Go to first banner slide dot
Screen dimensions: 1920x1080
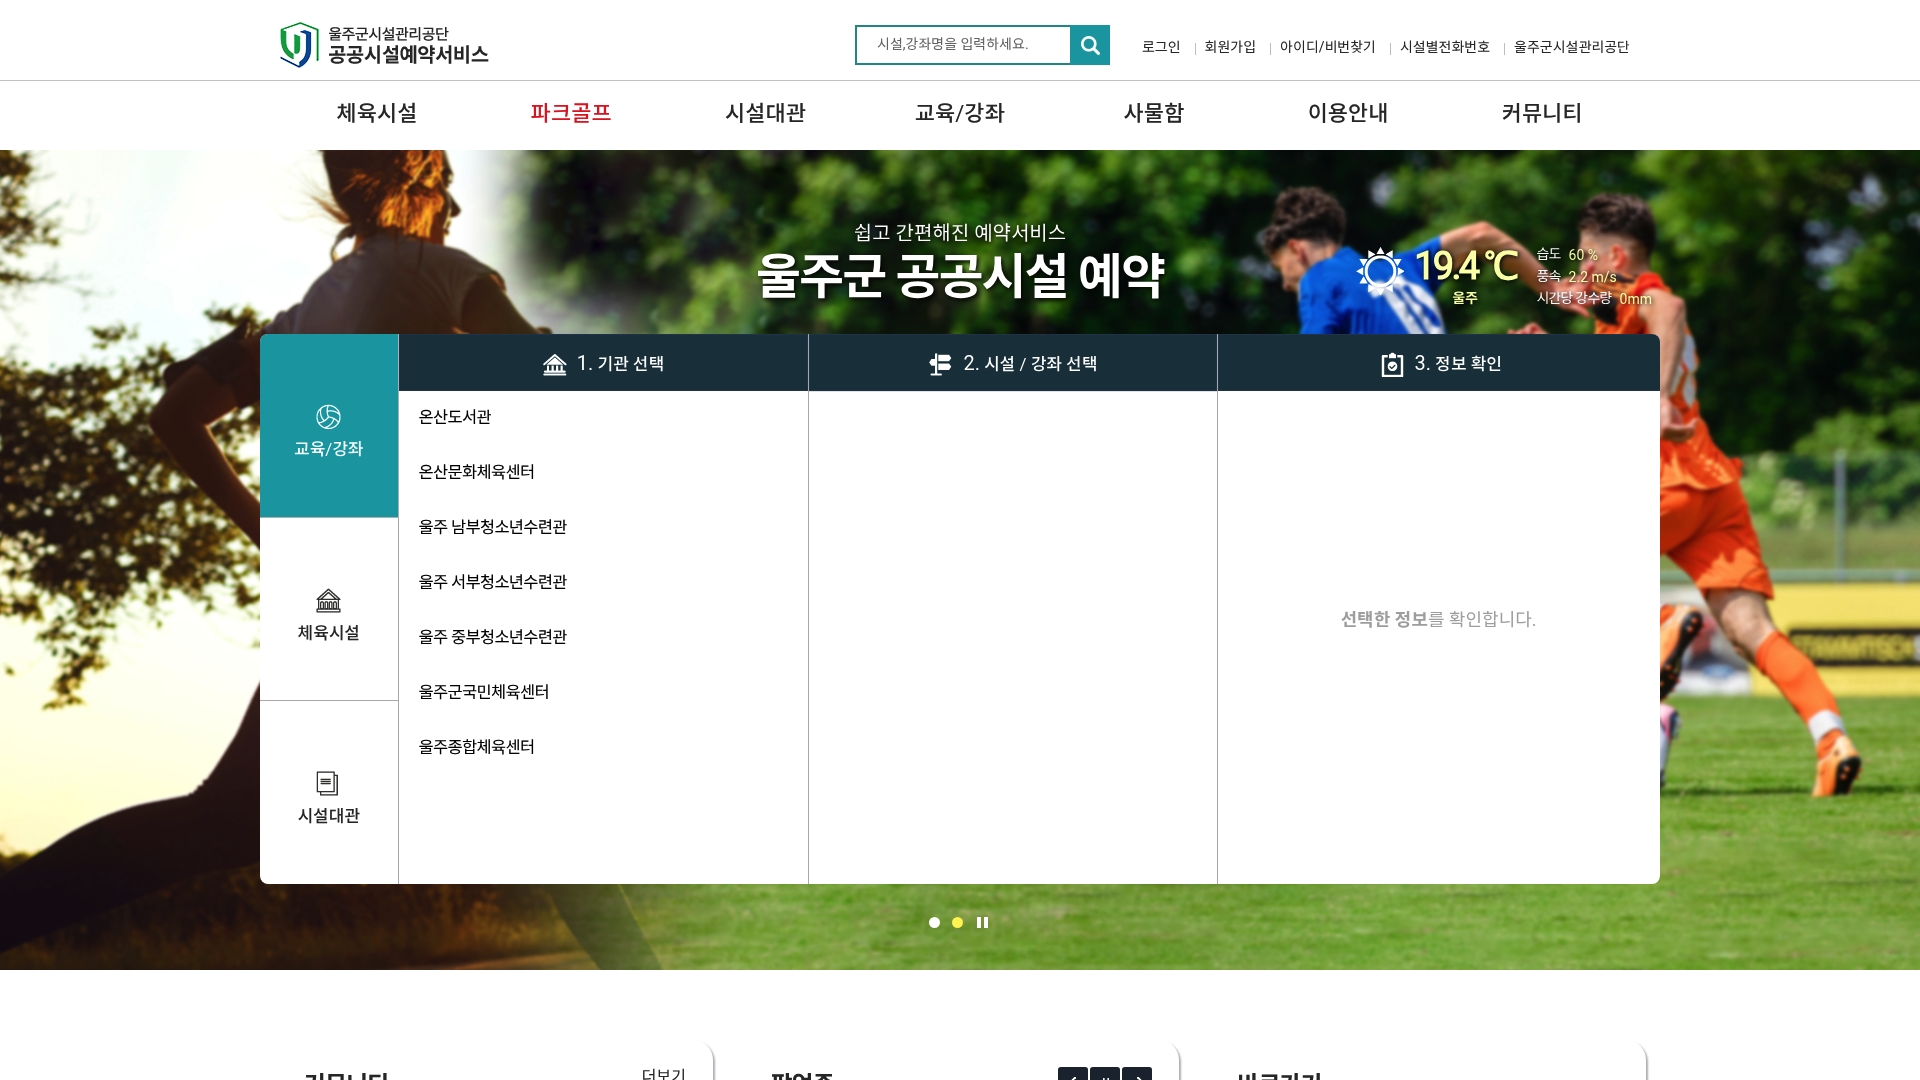point(934,923)
